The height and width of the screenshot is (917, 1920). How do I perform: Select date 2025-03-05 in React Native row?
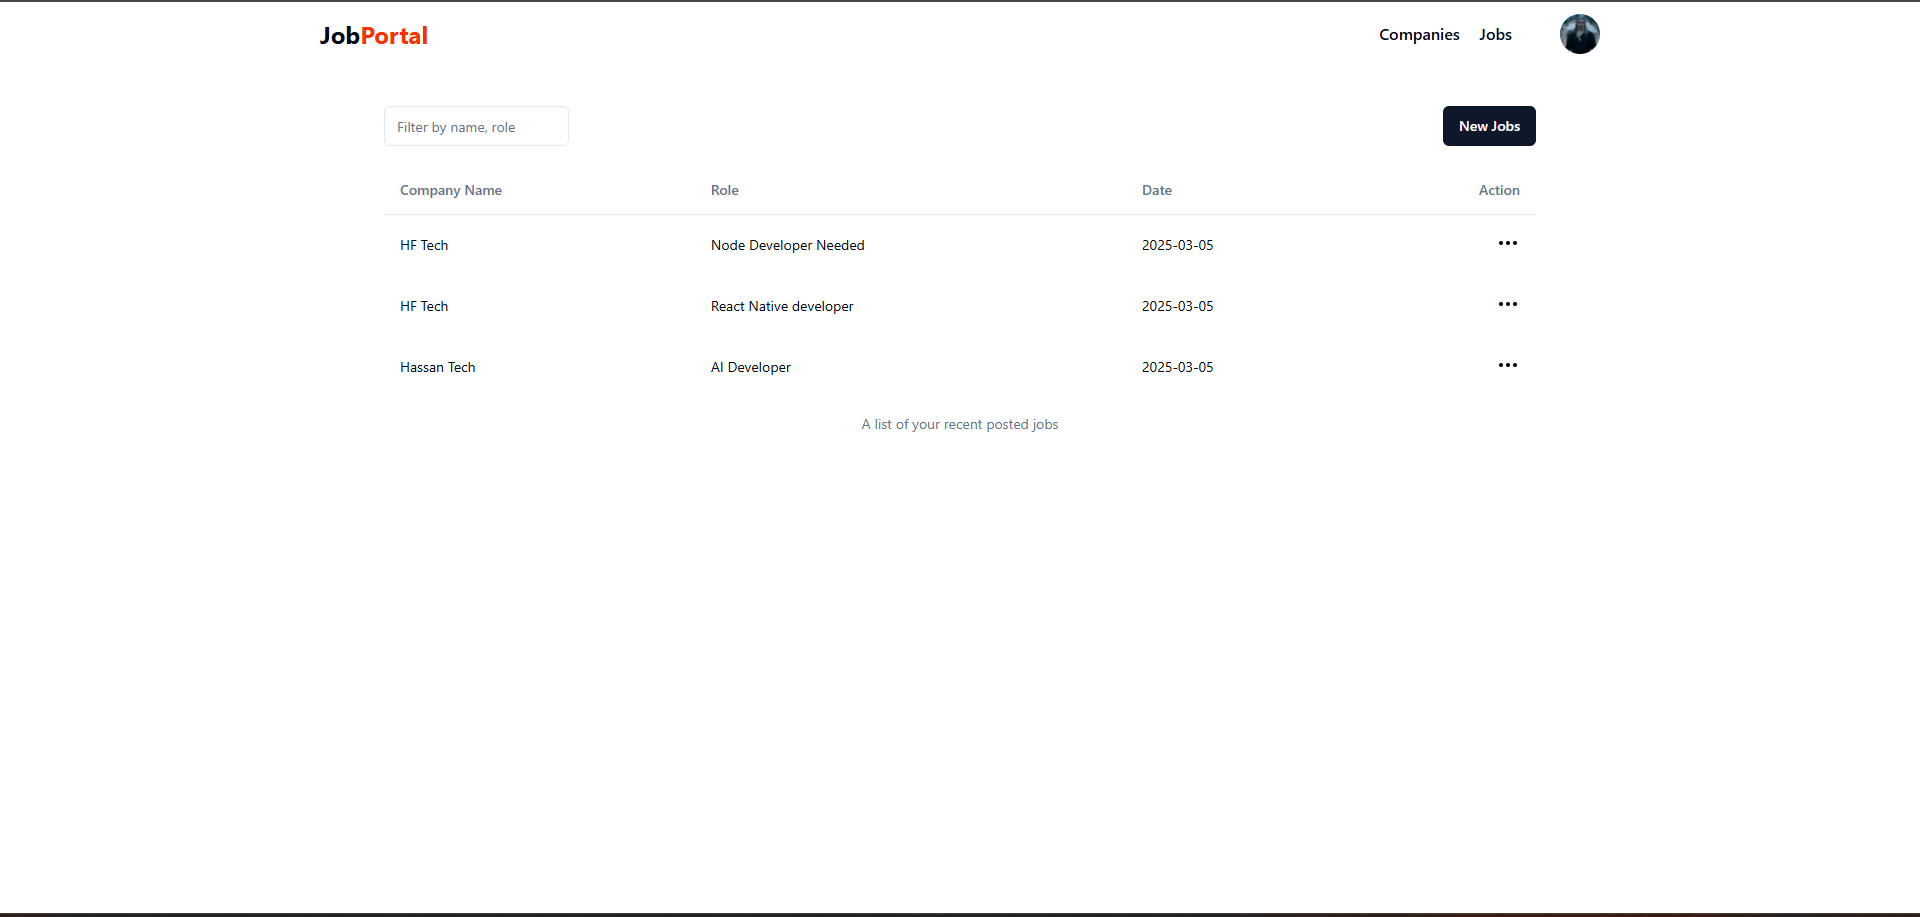[1178, 306]
